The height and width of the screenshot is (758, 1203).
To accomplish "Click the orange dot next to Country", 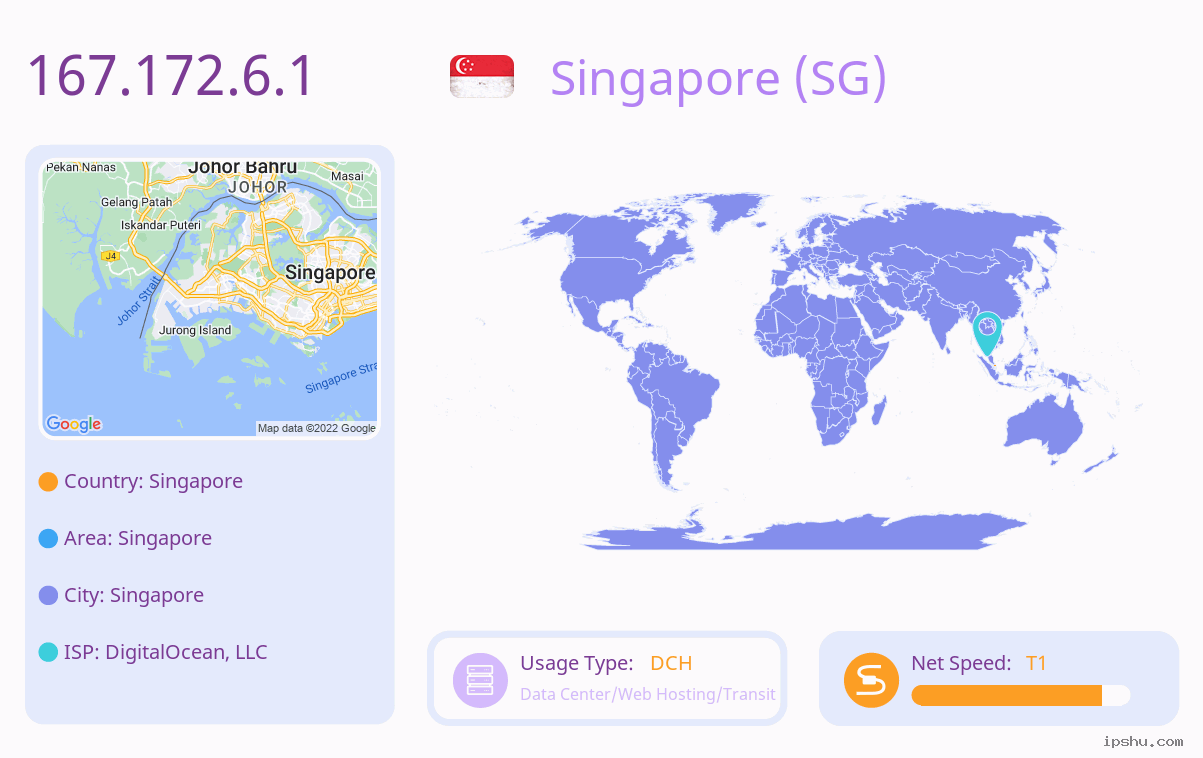I will click(48, 481).
